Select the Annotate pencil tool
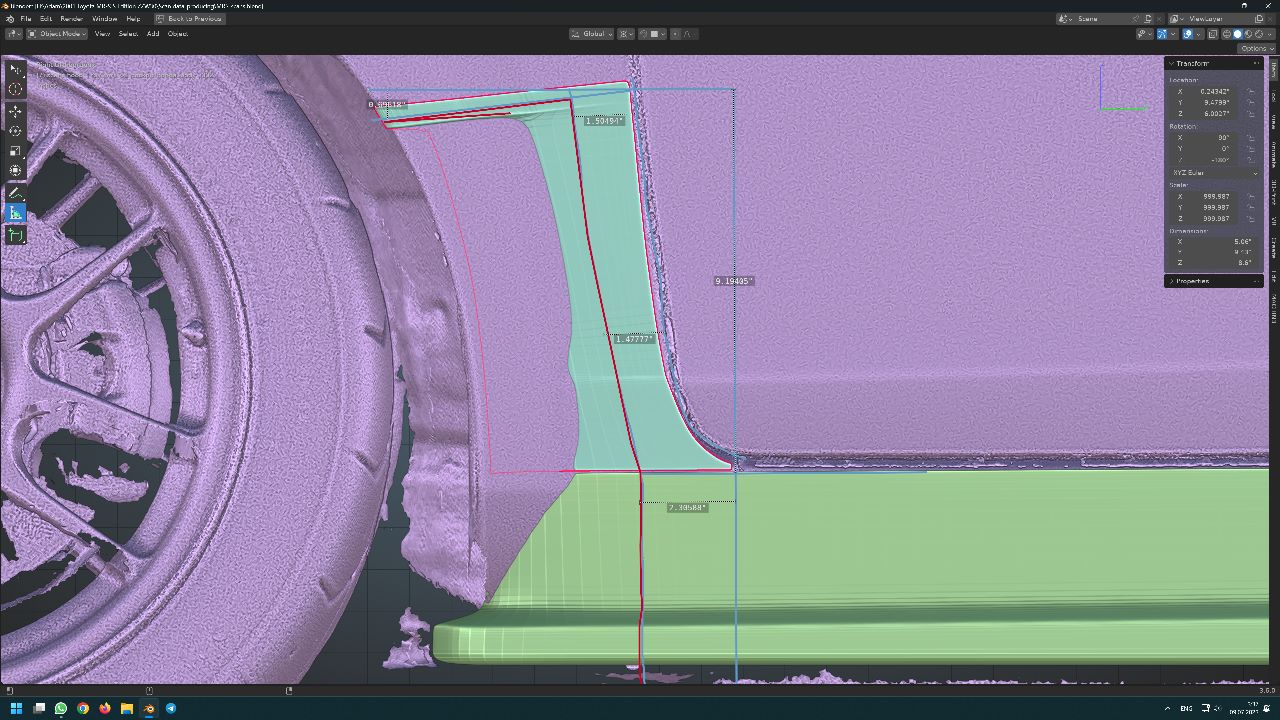The height and width of the screenshot is (720, 1280). coord(15,192)
